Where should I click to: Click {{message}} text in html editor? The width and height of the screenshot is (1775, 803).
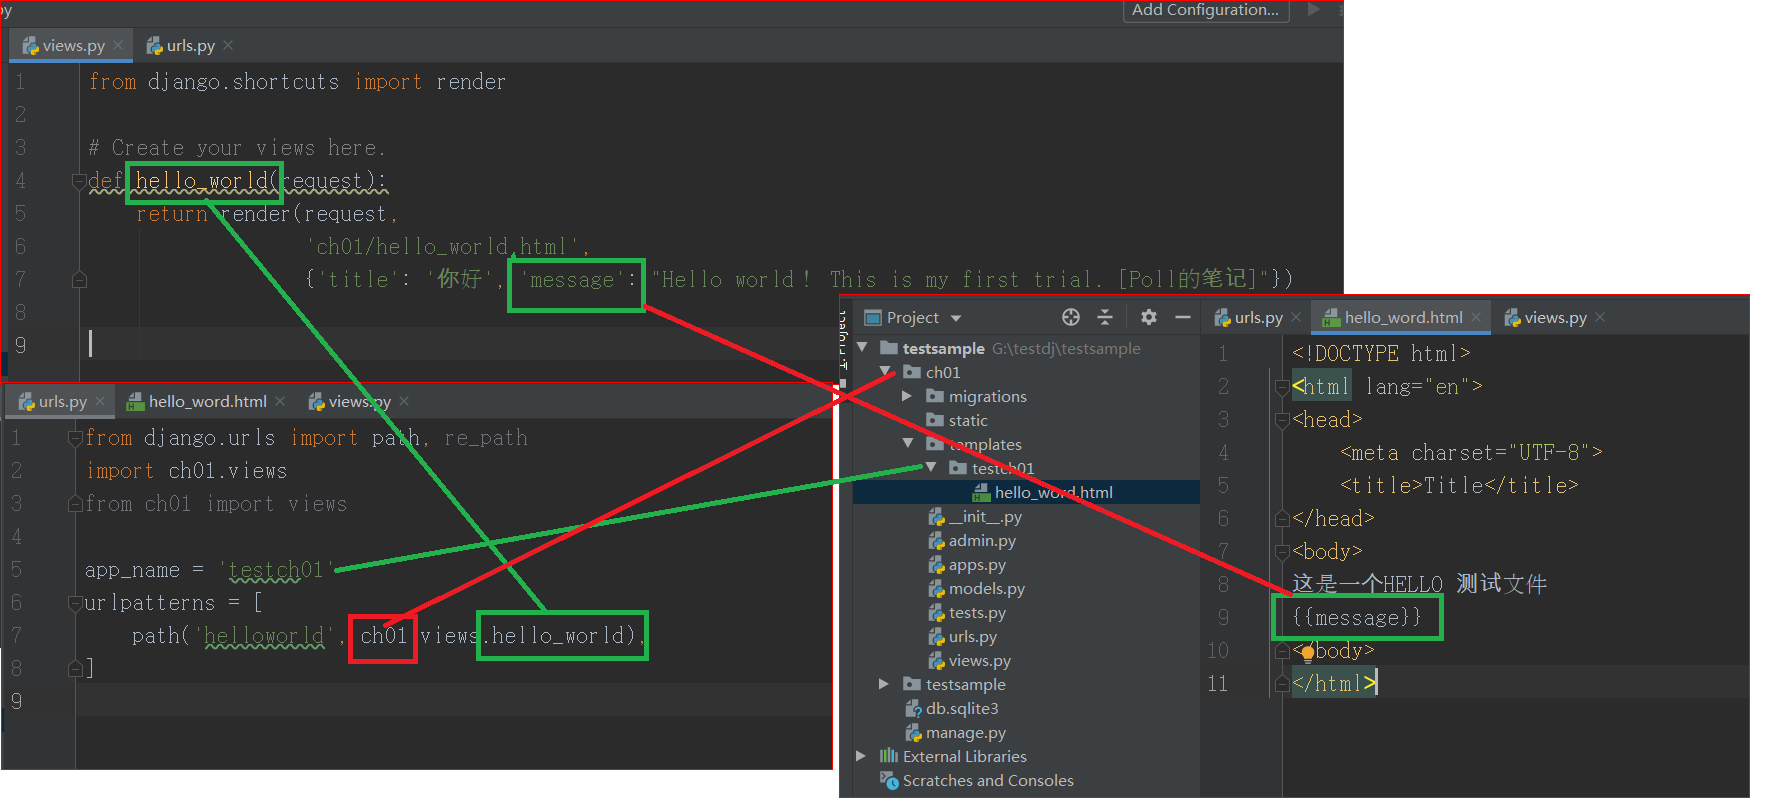pyautogui.click(x=1356, y=617)
